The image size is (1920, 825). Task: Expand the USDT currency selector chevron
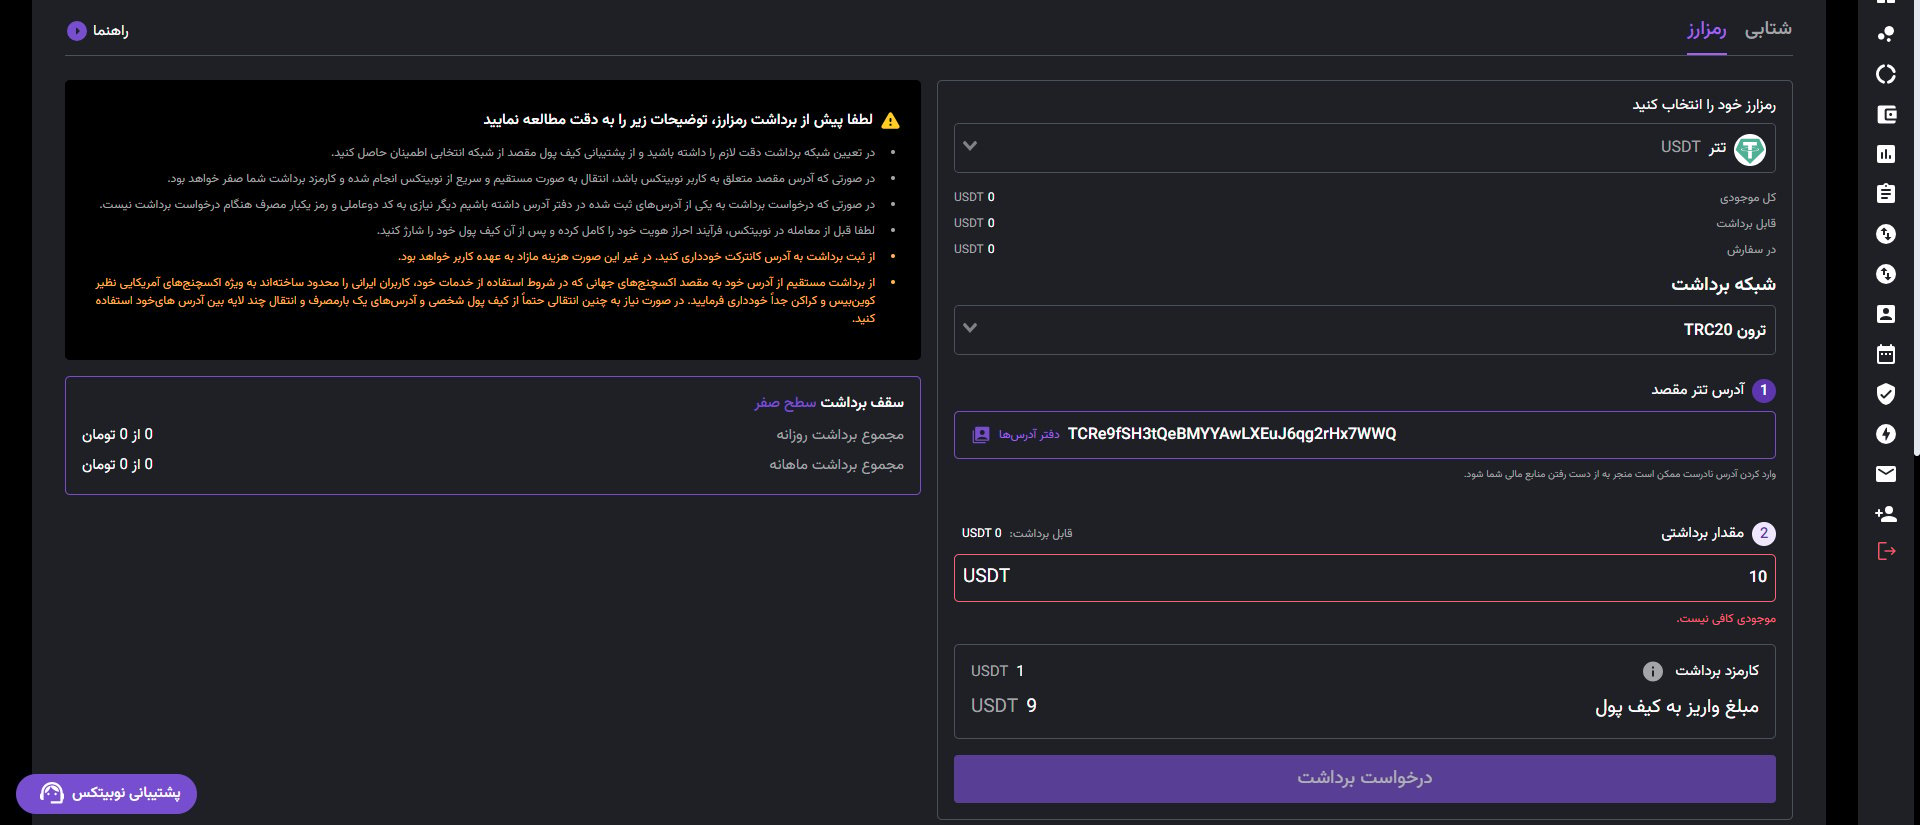pyautogui.click(x=970, y=146)
